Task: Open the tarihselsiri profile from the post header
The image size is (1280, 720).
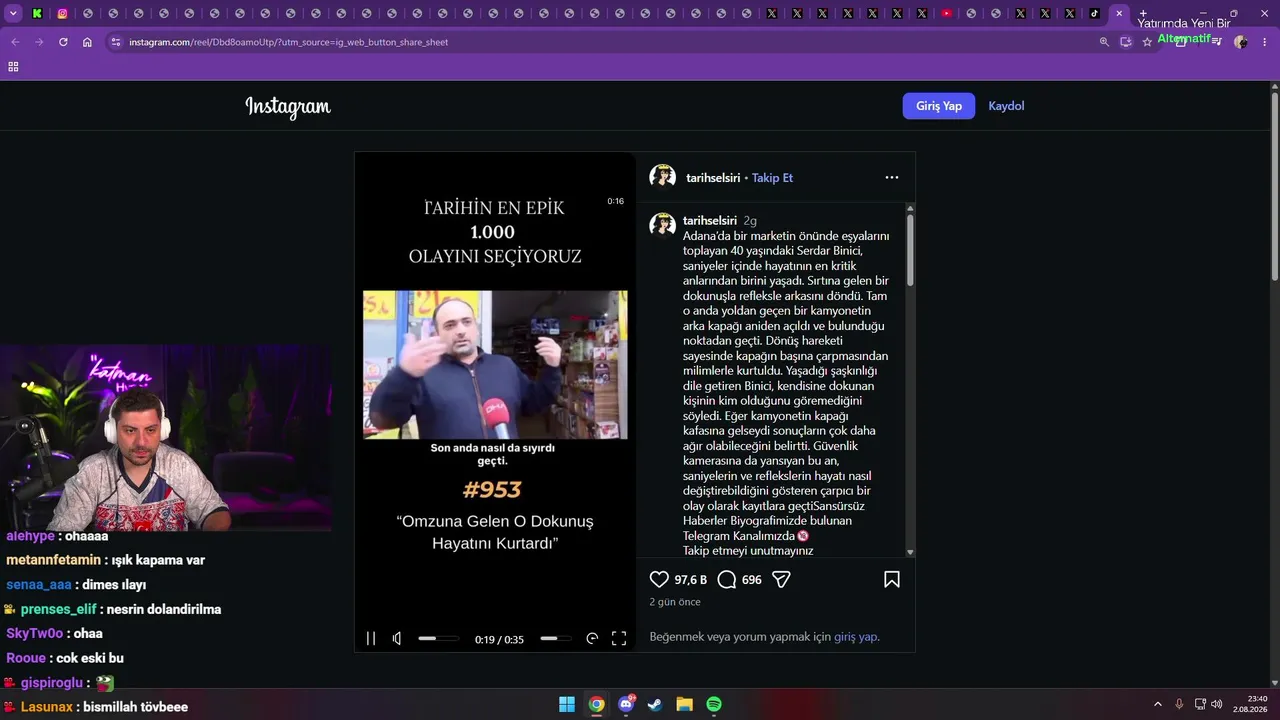Action: pyautogui.click(x=713, y=178)
